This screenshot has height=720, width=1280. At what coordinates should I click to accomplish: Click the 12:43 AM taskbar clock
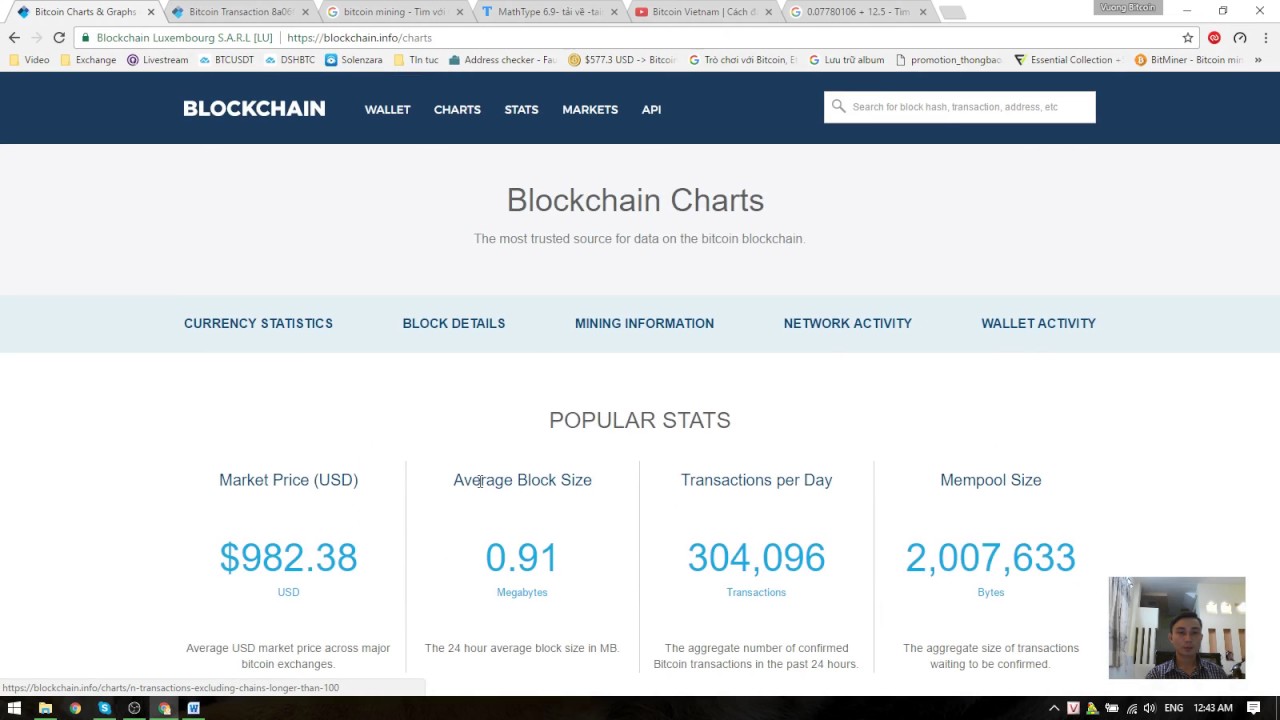tap(1213, 708)
